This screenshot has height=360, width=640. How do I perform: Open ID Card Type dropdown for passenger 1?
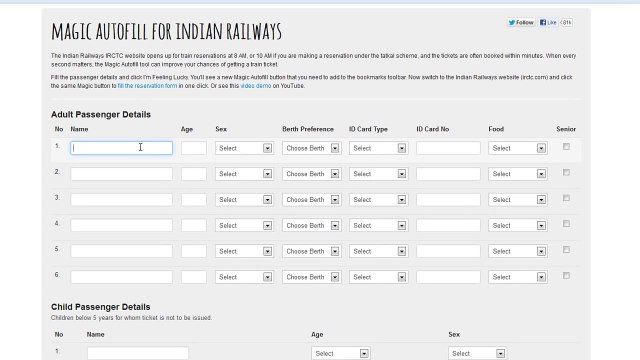(378, 148)
